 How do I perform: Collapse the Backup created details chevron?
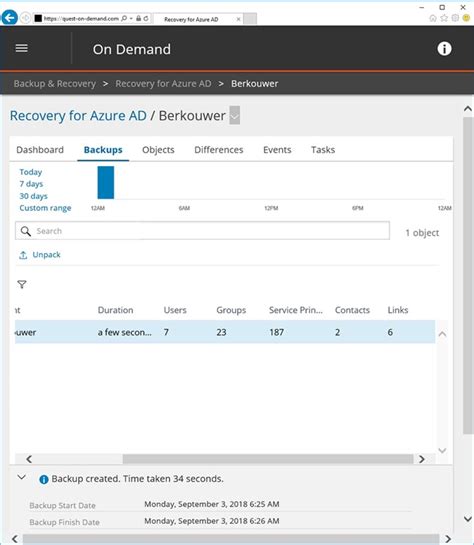coord(22,477)
